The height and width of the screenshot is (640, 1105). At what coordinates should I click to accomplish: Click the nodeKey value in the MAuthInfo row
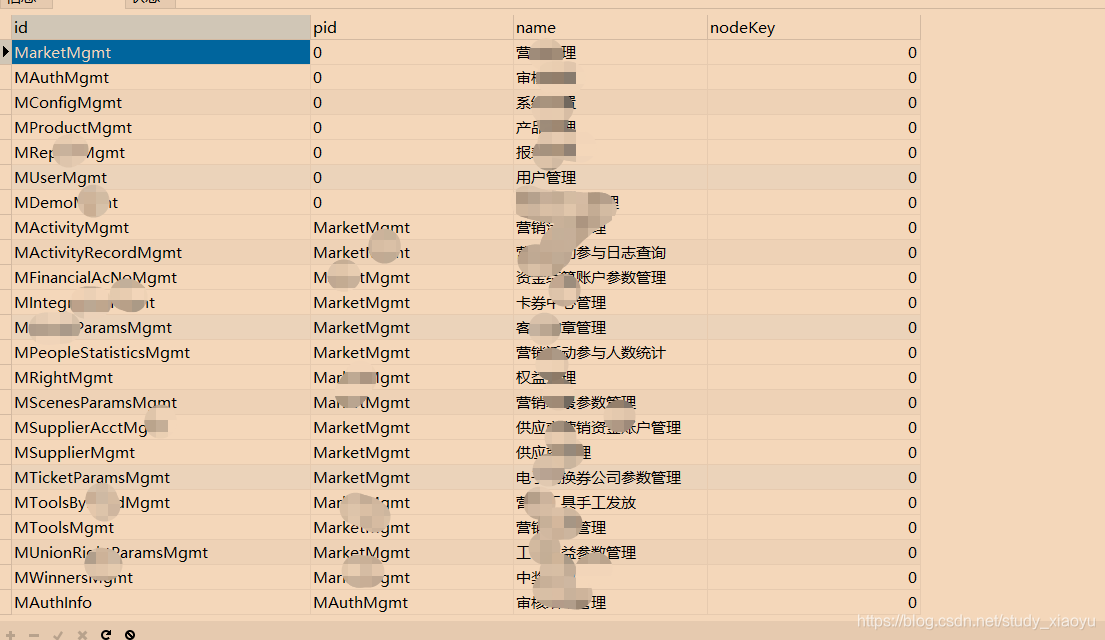point(814,603)
